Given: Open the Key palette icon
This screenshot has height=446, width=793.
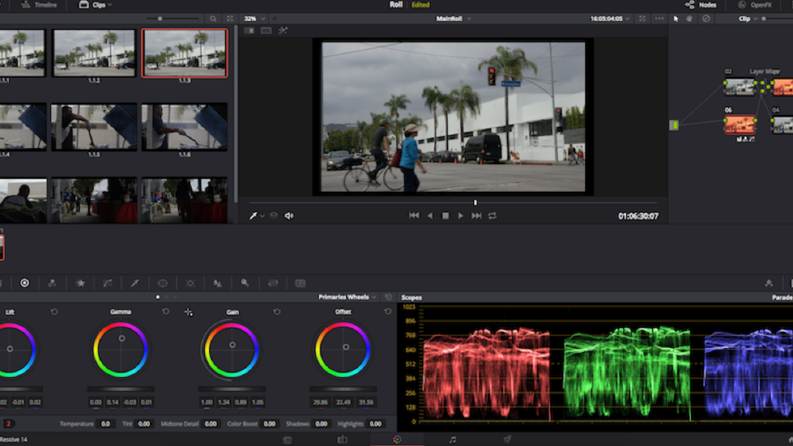Looking at the screenshot, I should coord(245,283).
